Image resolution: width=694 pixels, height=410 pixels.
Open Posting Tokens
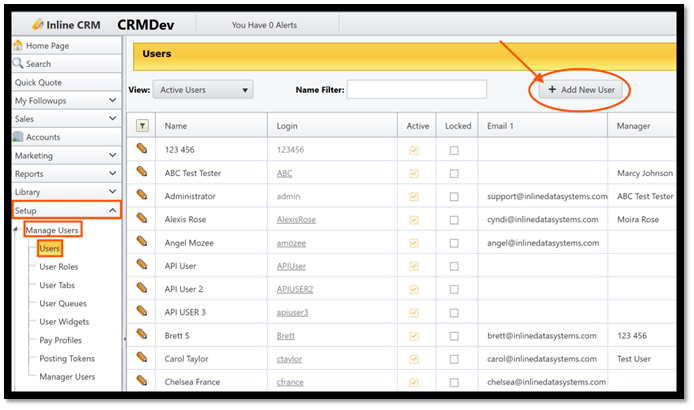(x=67, y=358)
